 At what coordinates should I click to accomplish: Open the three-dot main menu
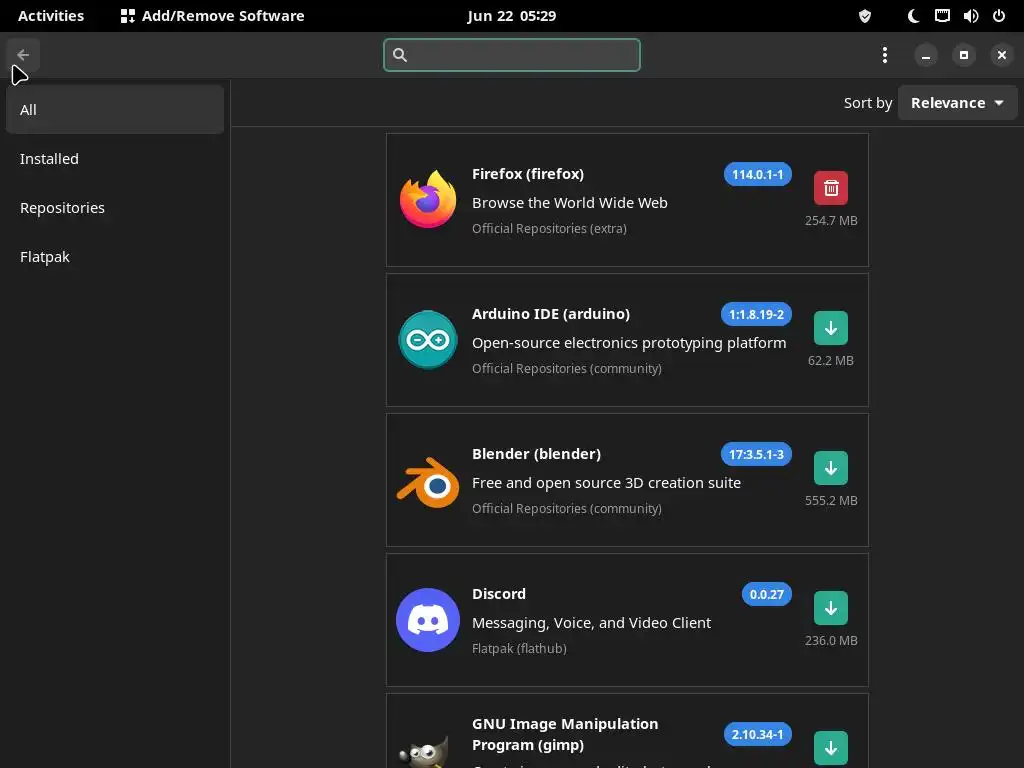pos(884,55)
